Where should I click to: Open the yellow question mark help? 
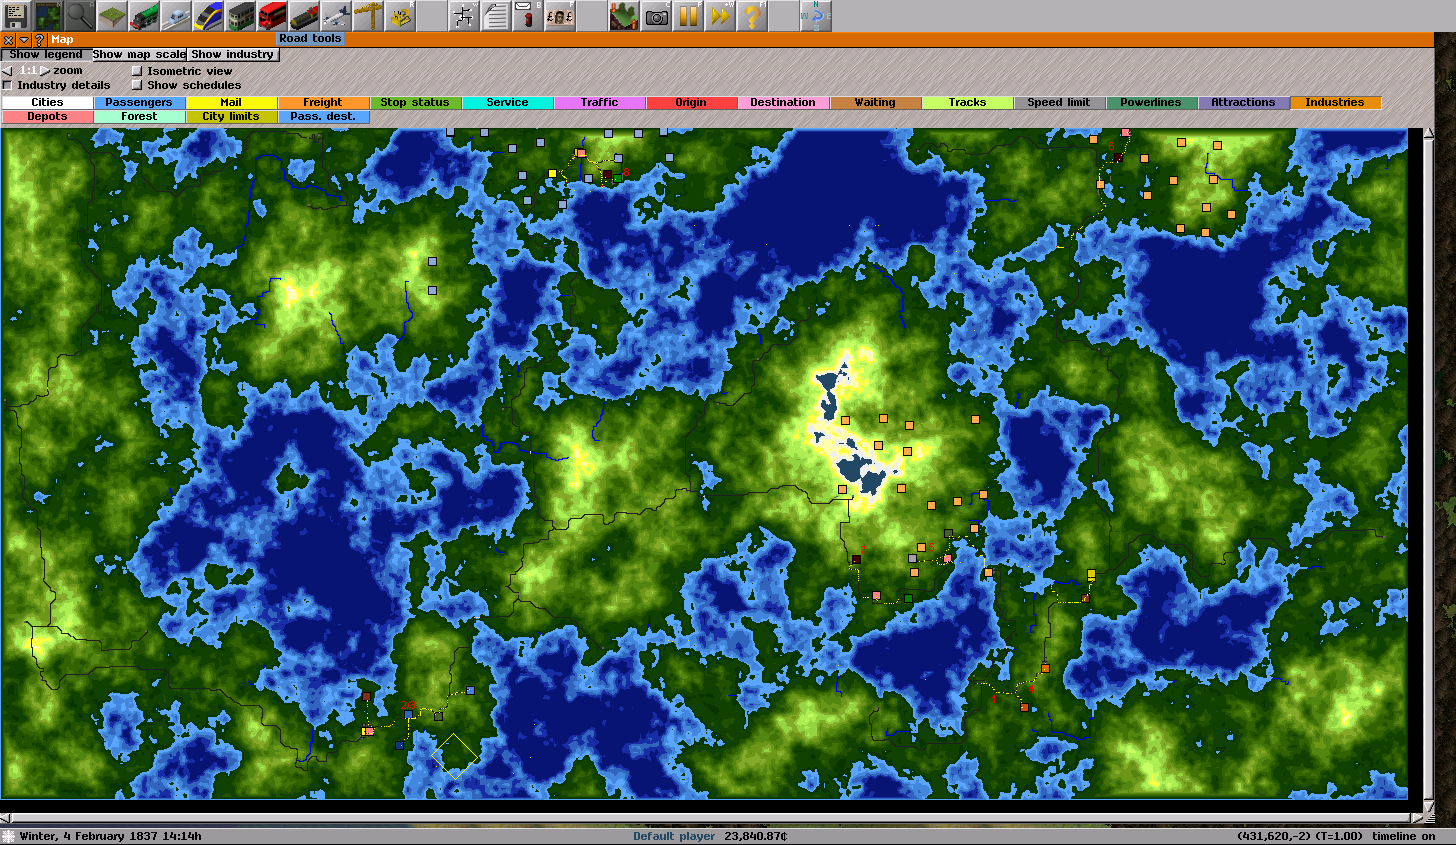[752, 16]
